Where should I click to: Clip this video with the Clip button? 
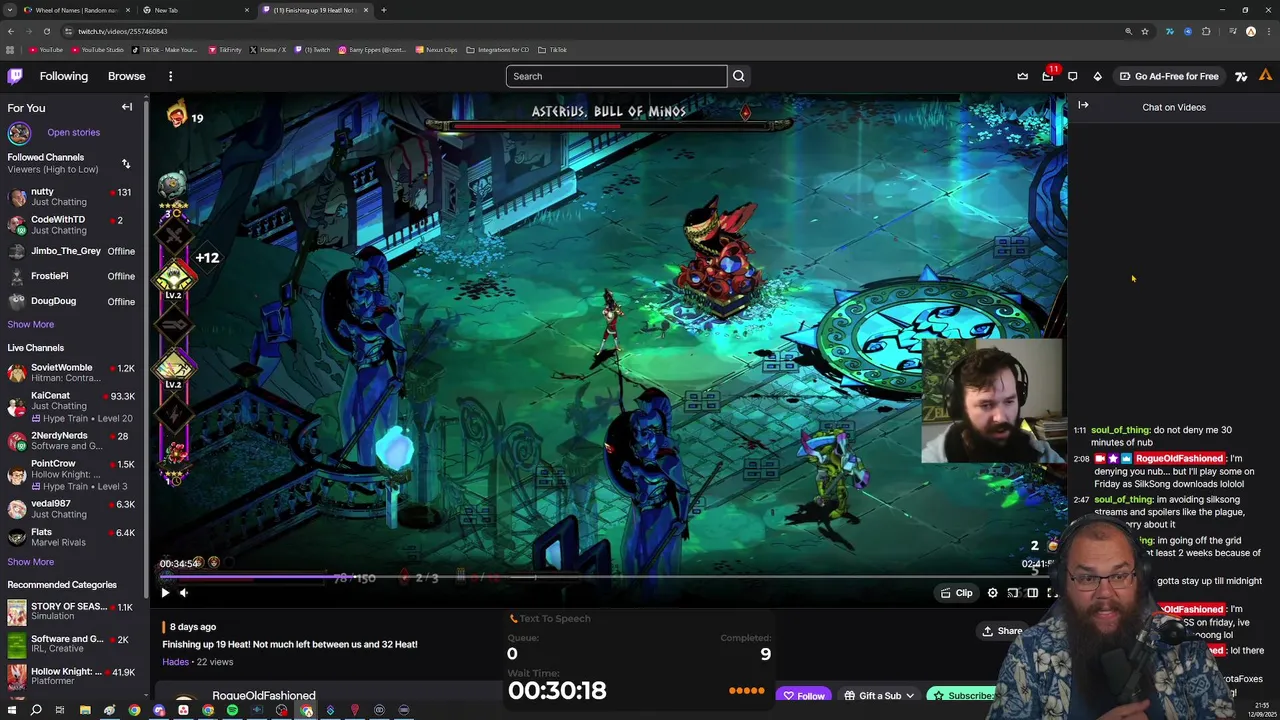(957, 593)
